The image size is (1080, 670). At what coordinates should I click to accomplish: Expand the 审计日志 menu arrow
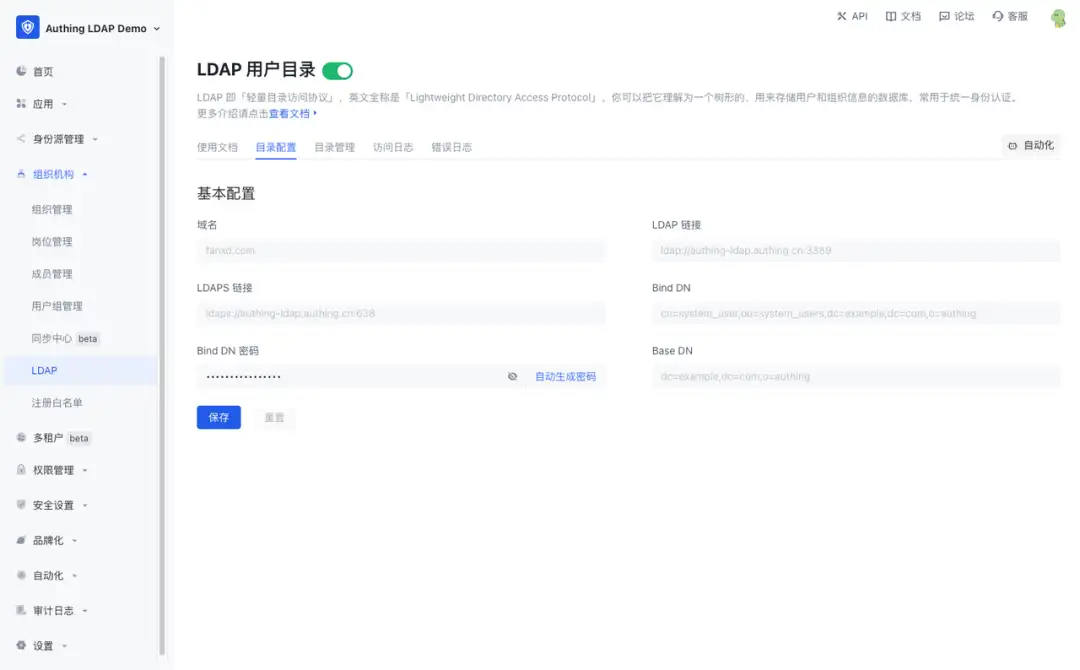tap(85, 611)
